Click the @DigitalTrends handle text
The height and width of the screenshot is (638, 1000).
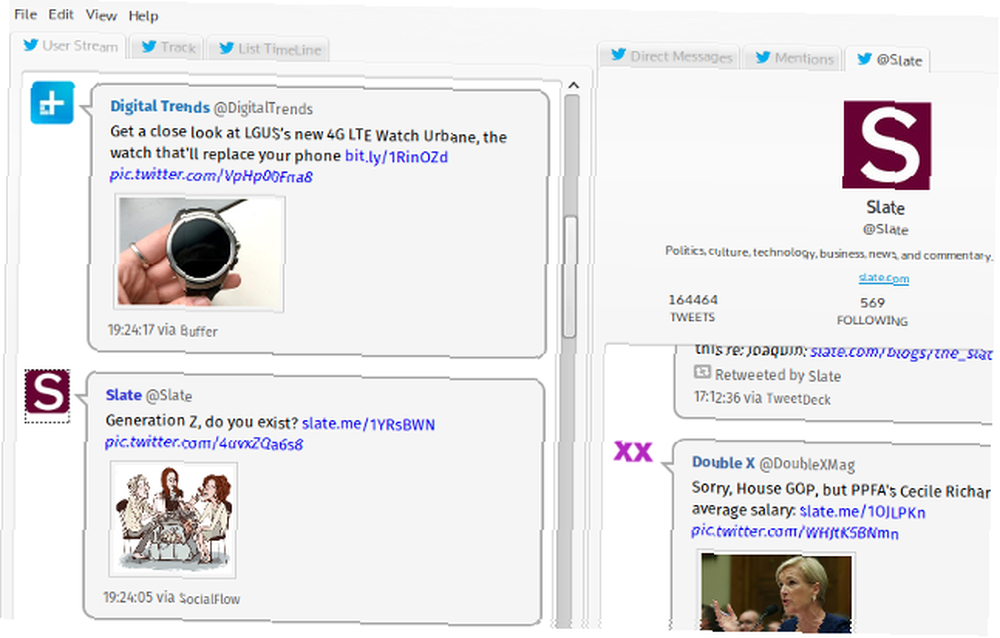click(263, 108)
